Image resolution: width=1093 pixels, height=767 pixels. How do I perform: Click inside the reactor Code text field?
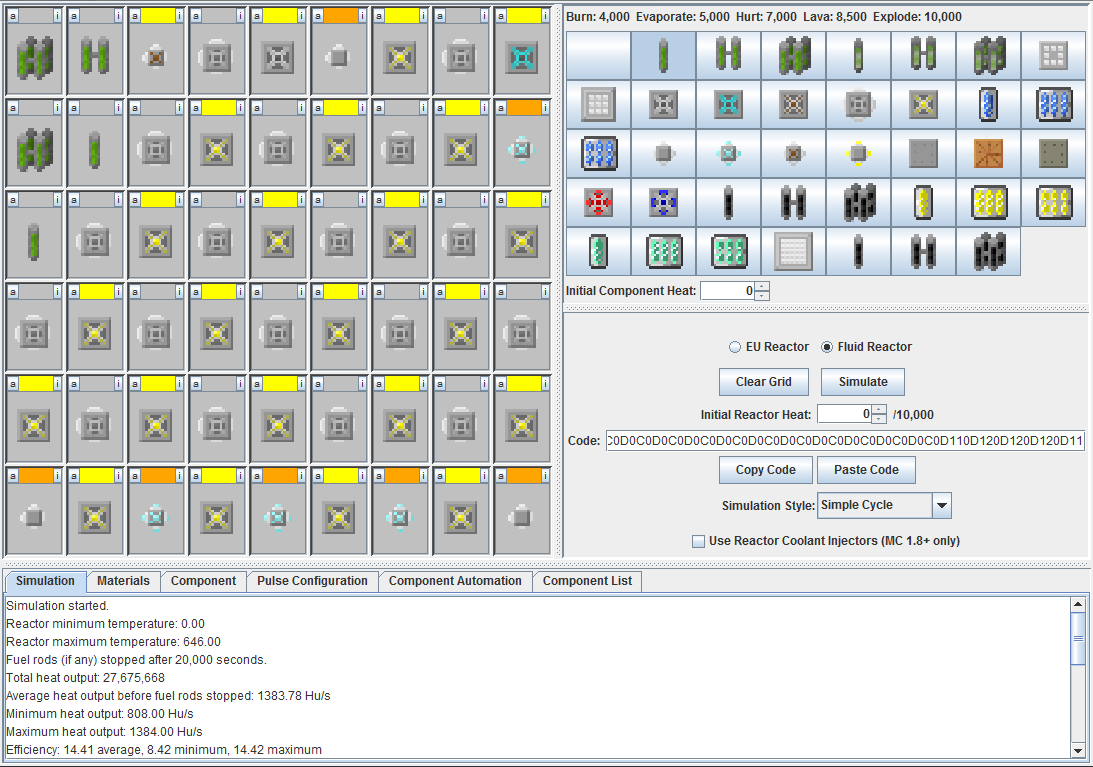(x=845, y=441)
